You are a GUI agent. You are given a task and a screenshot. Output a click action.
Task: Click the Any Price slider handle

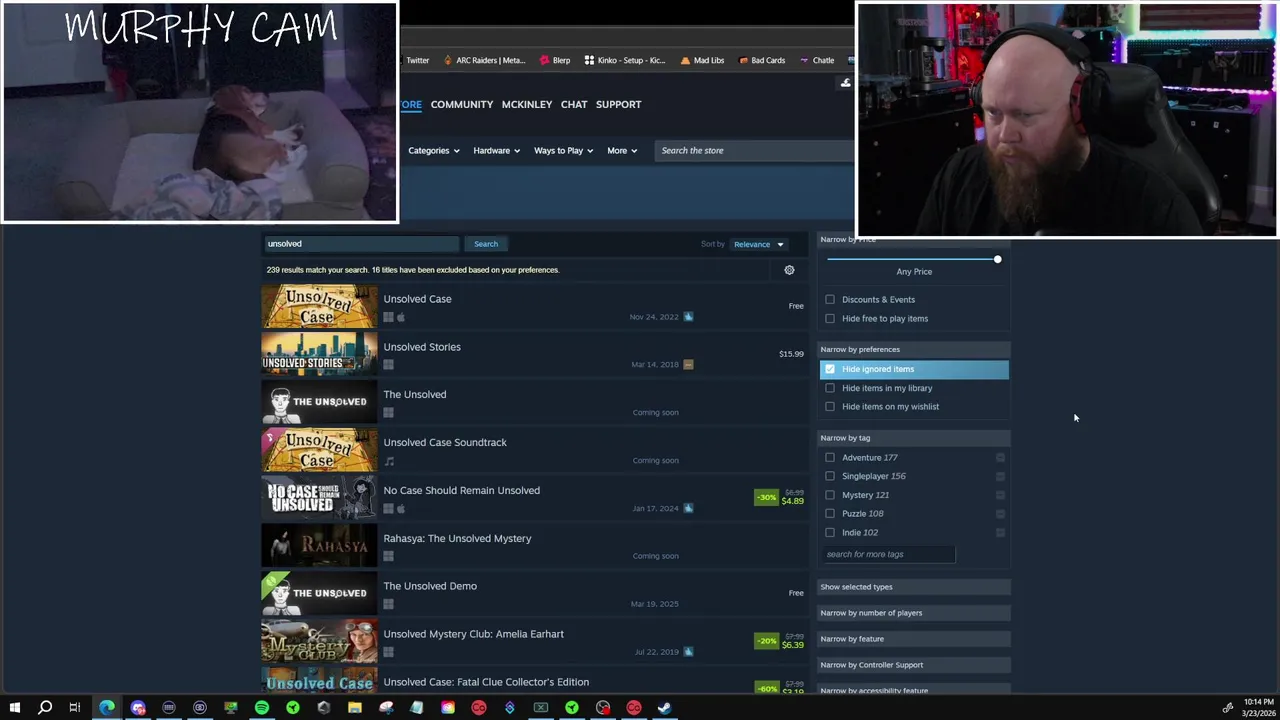point(997,260)
